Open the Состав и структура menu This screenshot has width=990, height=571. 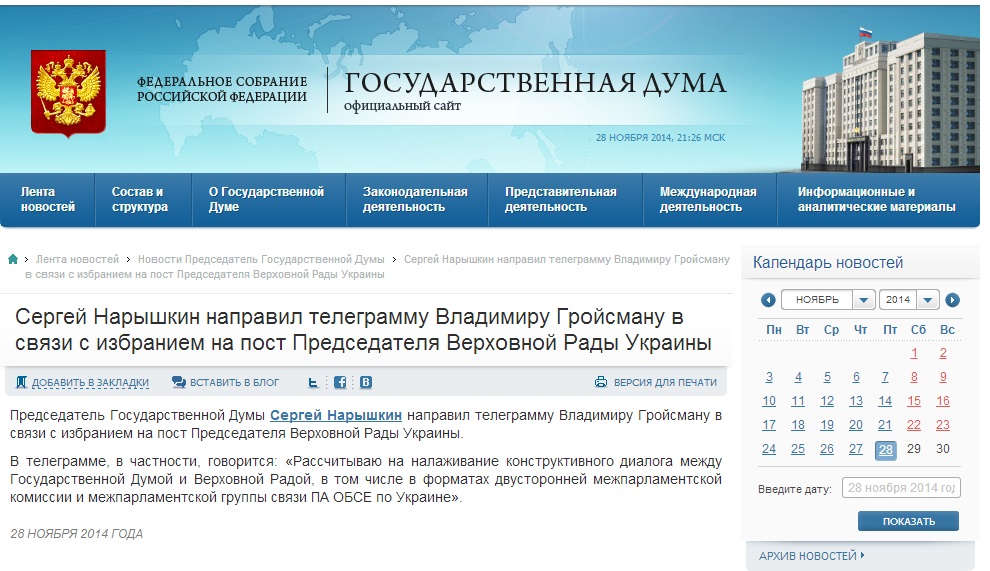(143, 200)
